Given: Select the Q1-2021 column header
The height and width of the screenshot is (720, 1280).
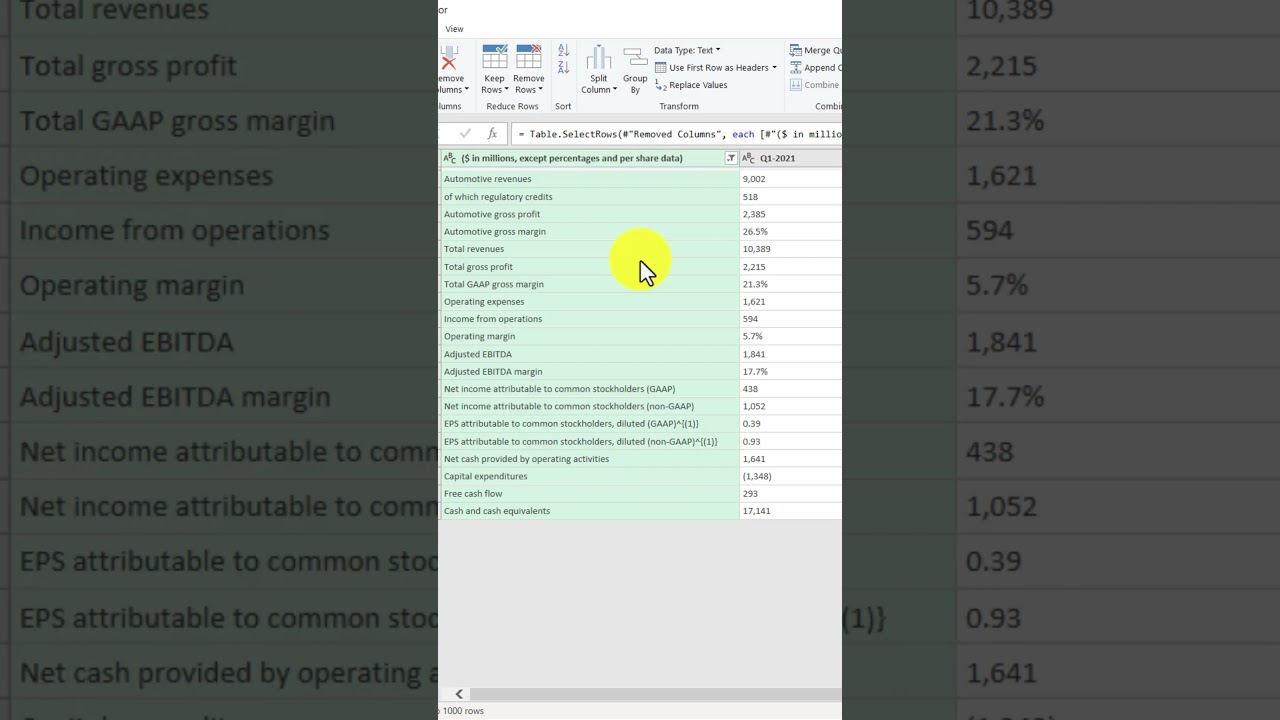Looking at the screenshot, I should click(x=791, y=158).
